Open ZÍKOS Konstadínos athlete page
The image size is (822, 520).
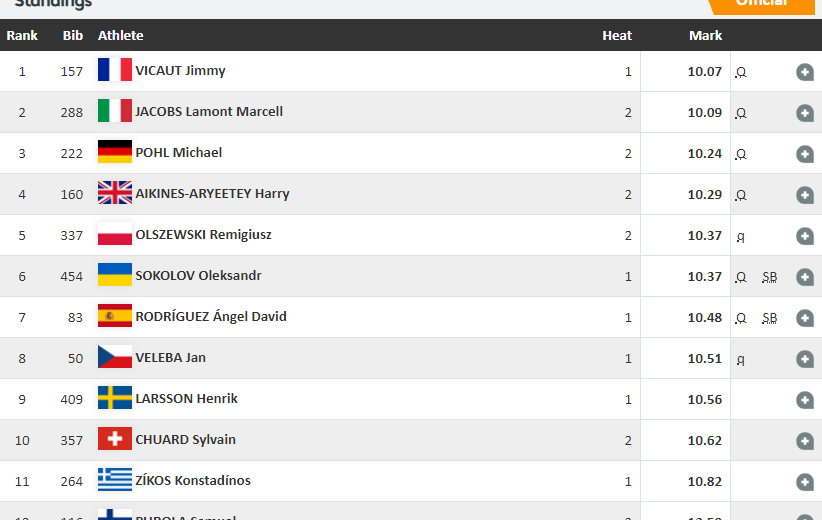[x=193, y=480]
